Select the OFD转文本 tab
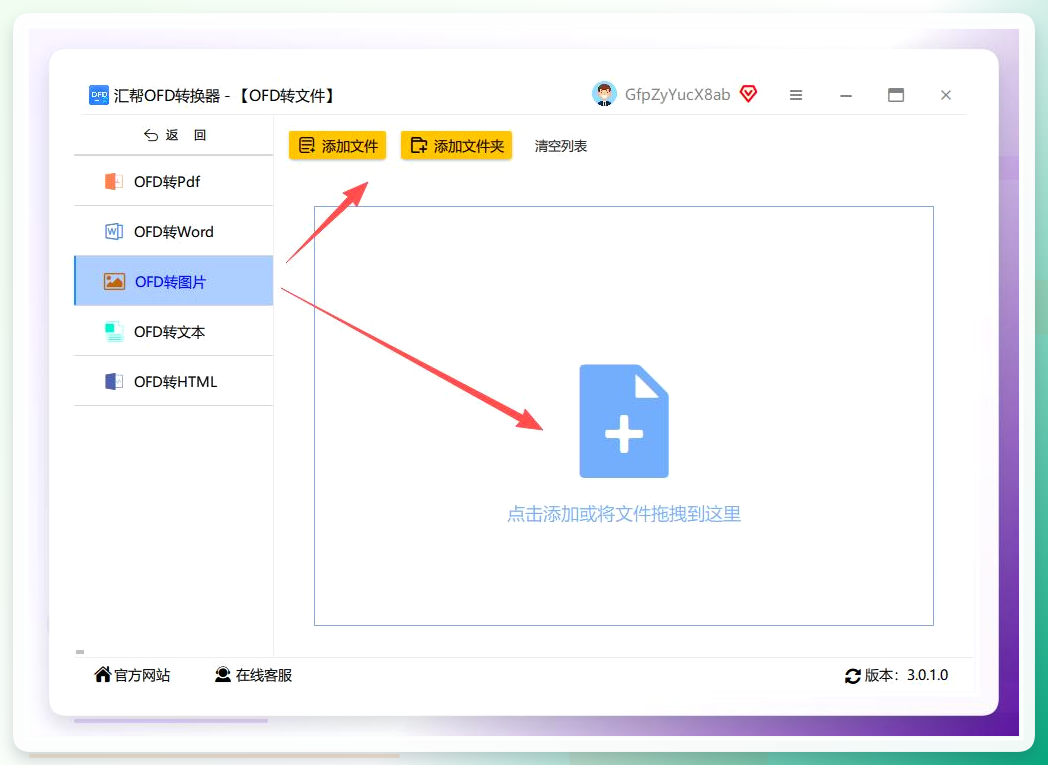Viewport: 1048px width, 765px height. (x=174, y=331)
